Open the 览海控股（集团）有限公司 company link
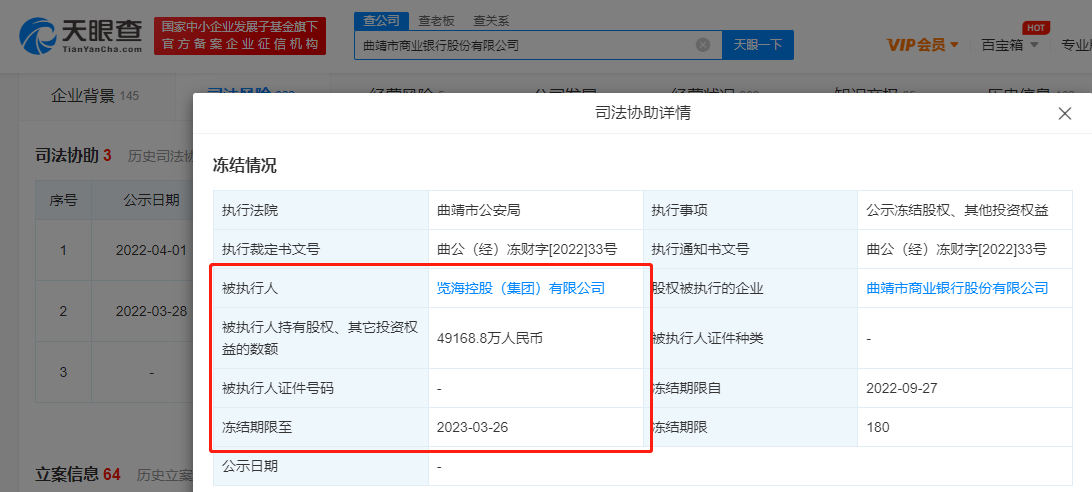This screenshot has width=1092, height=492. click(x=521, y=288)
